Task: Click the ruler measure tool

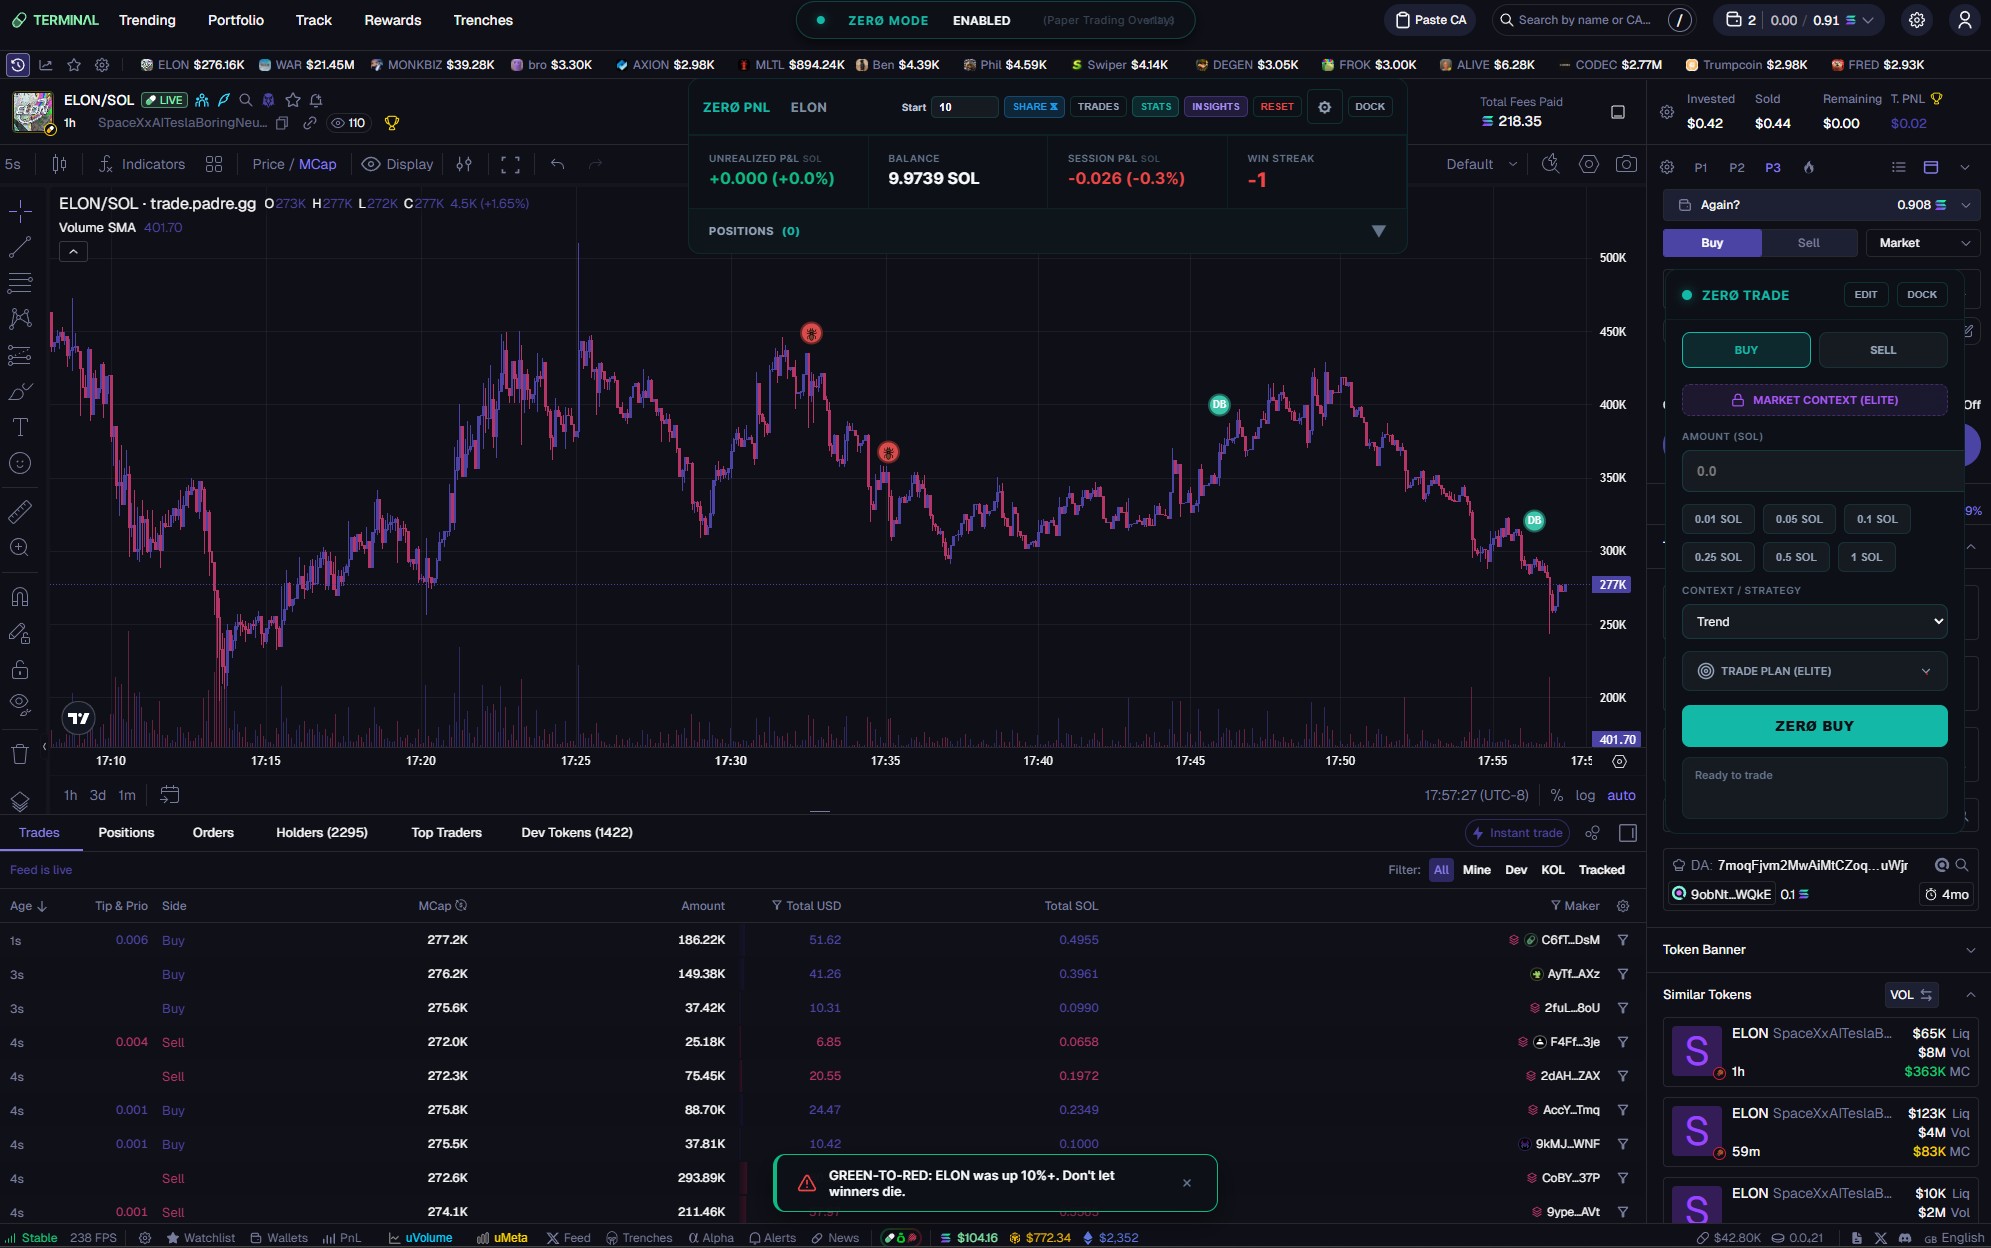Action: click(x=20, y=512)
